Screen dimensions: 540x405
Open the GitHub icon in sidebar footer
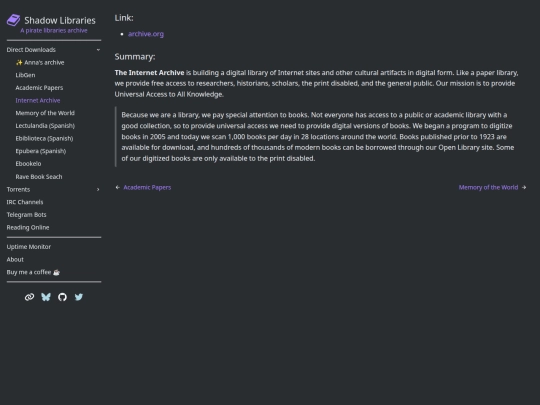click(x=62, y=297)
